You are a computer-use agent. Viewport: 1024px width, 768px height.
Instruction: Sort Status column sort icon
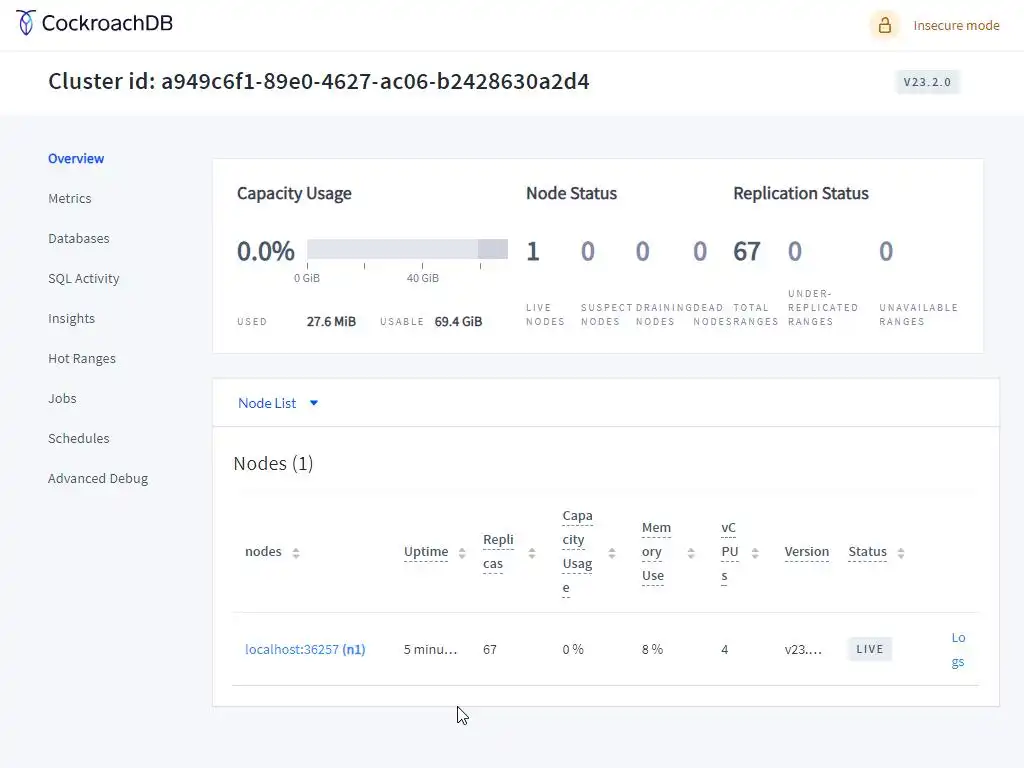(901, 553)
